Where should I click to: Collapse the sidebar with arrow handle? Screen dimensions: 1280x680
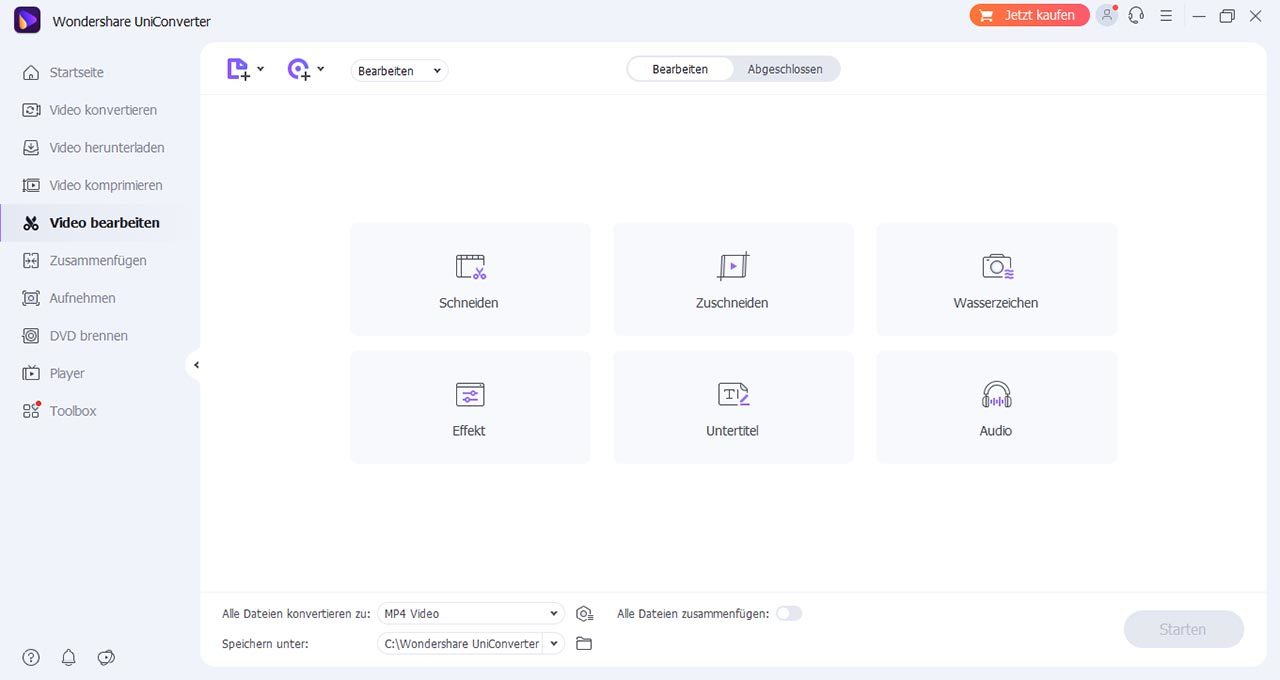click(196, 365)
